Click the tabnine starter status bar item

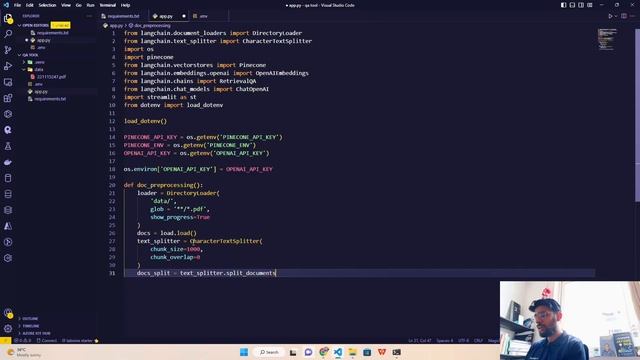80,340
